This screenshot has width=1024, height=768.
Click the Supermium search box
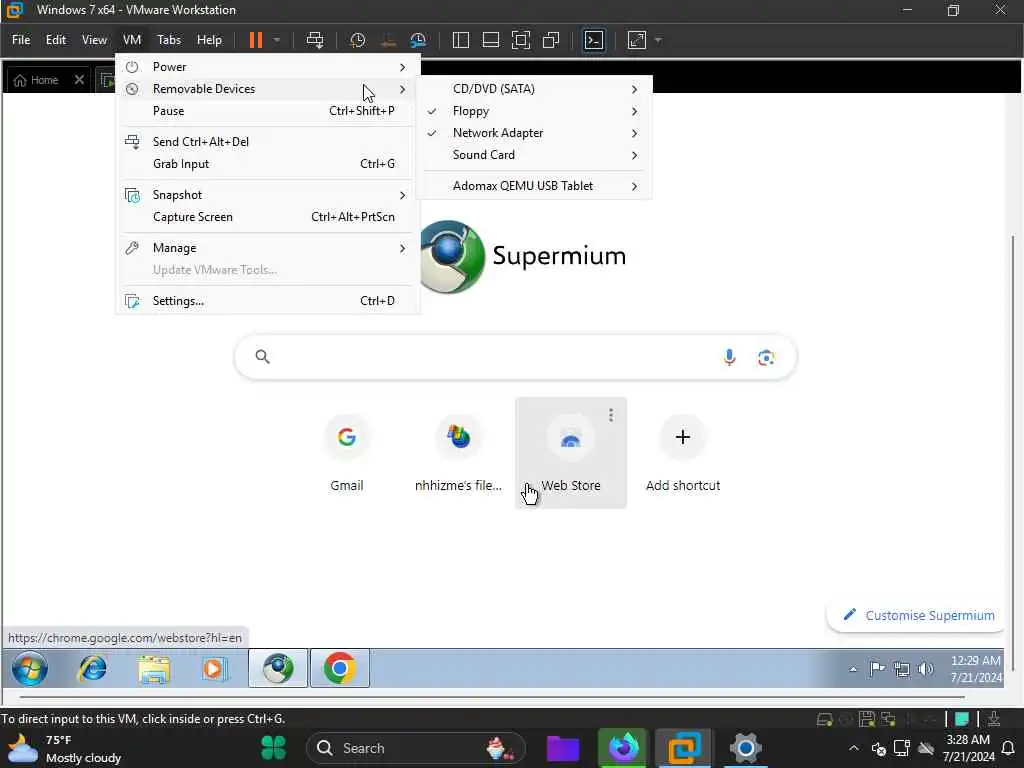click(515, 357)
